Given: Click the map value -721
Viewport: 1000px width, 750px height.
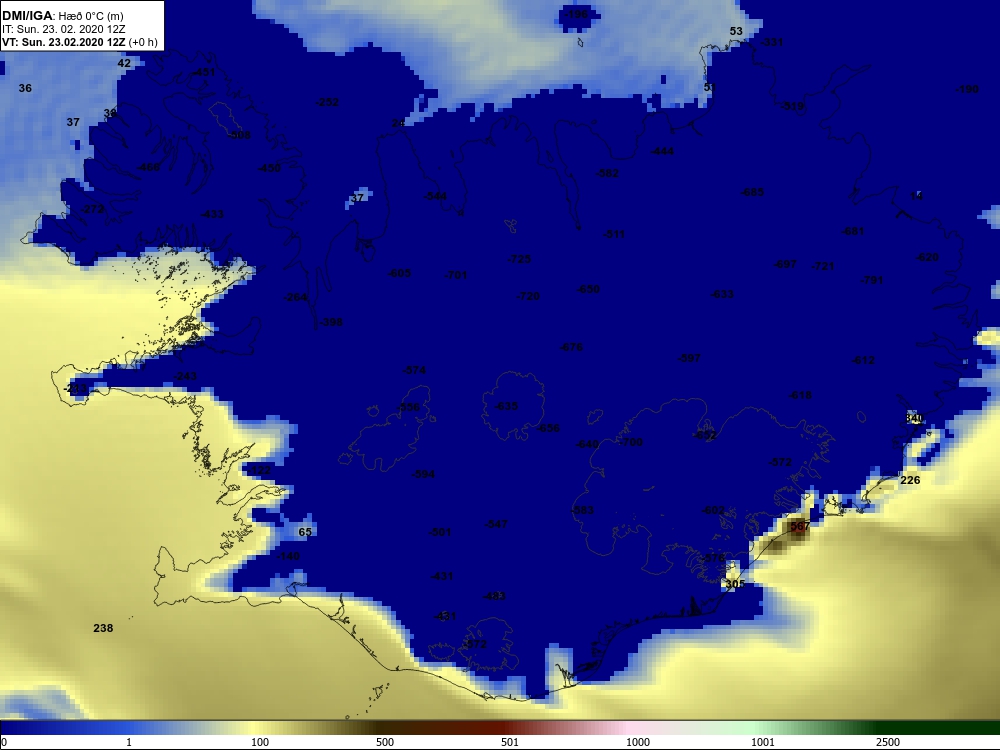Looking at the screenshot, I should pyautogui.click(x=823, y=266).
